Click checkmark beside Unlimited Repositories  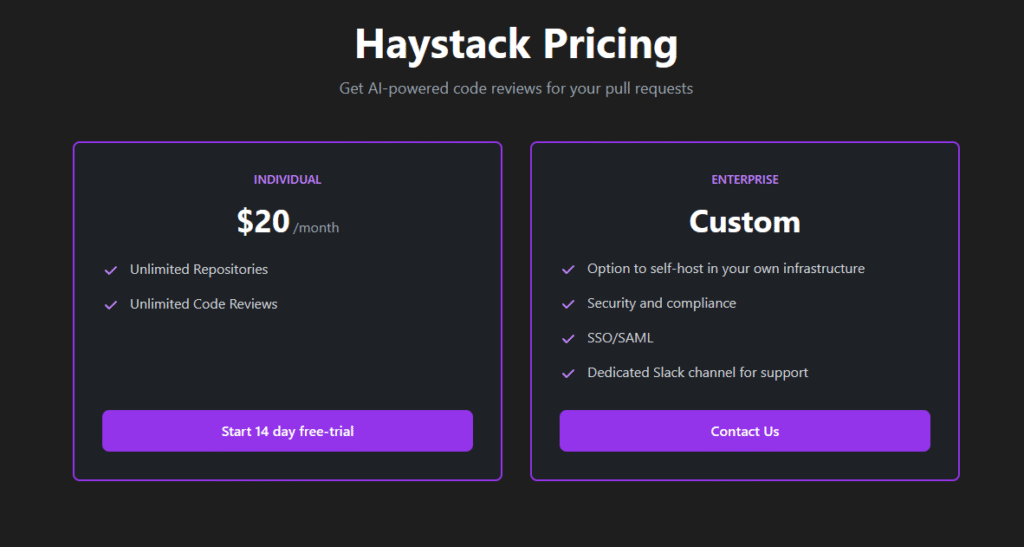111,270
